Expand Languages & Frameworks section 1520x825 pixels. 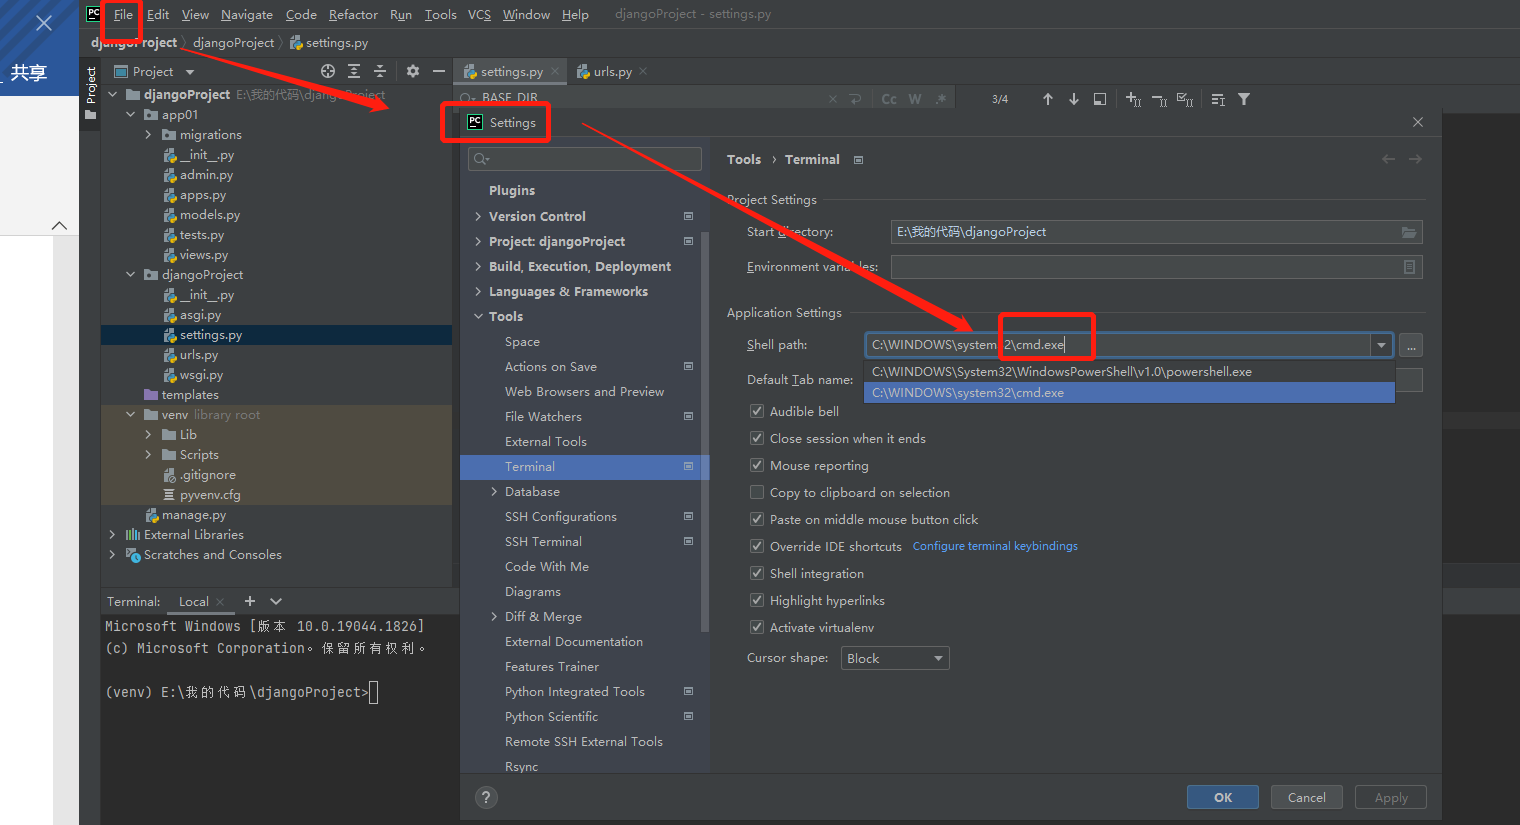click(x=478, y=291)
